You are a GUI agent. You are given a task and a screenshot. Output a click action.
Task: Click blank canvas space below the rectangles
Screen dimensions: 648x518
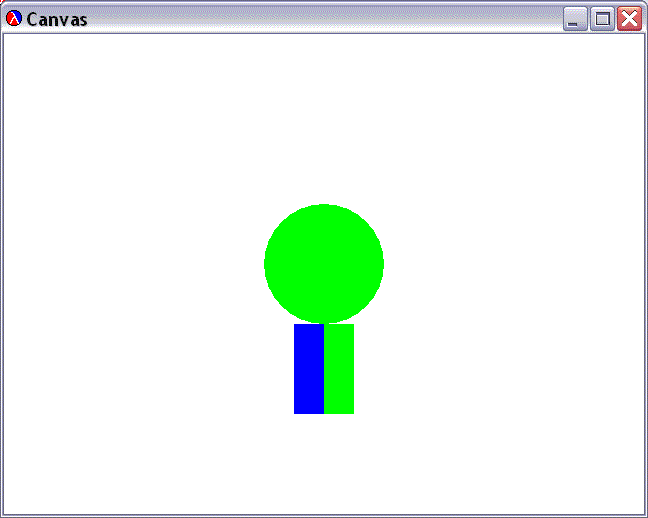click(x=324, y=465)
